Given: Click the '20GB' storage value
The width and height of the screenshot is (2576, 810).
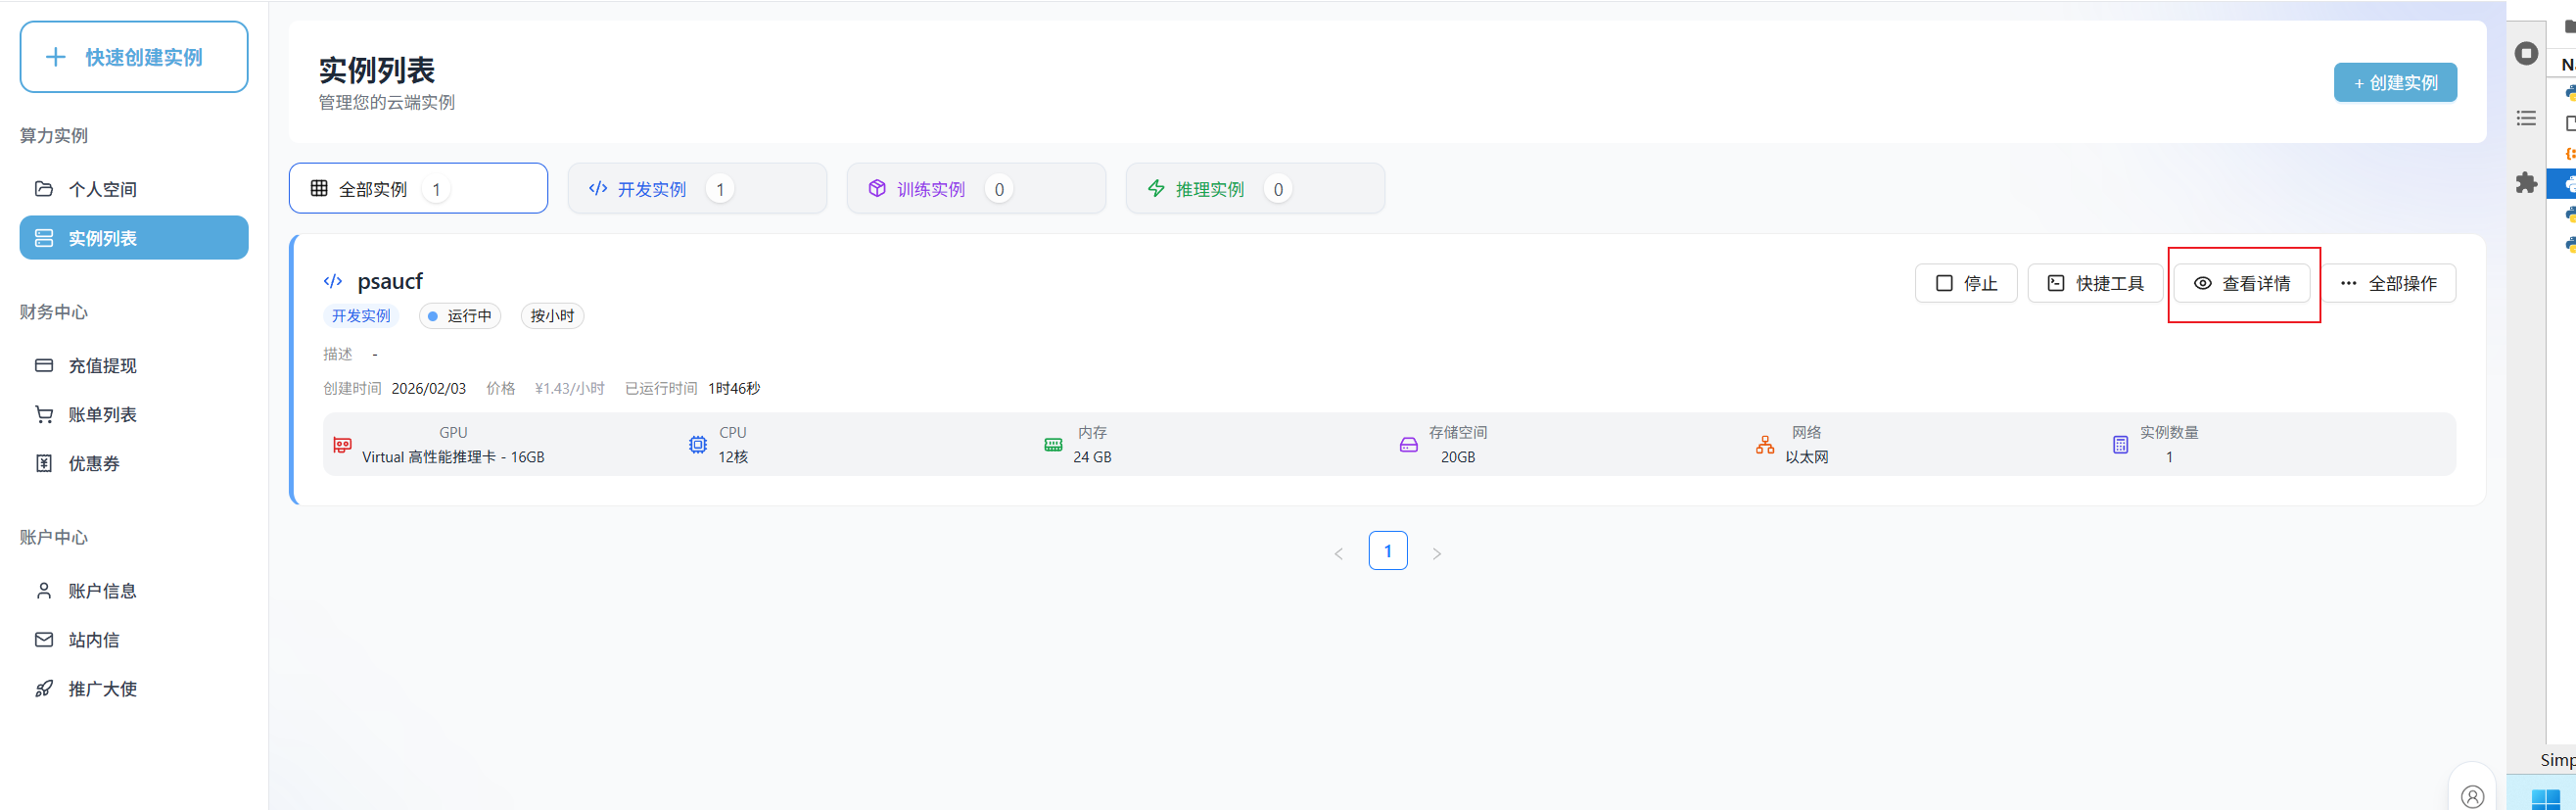Looking at the screenshot, I should [1458, 457].
